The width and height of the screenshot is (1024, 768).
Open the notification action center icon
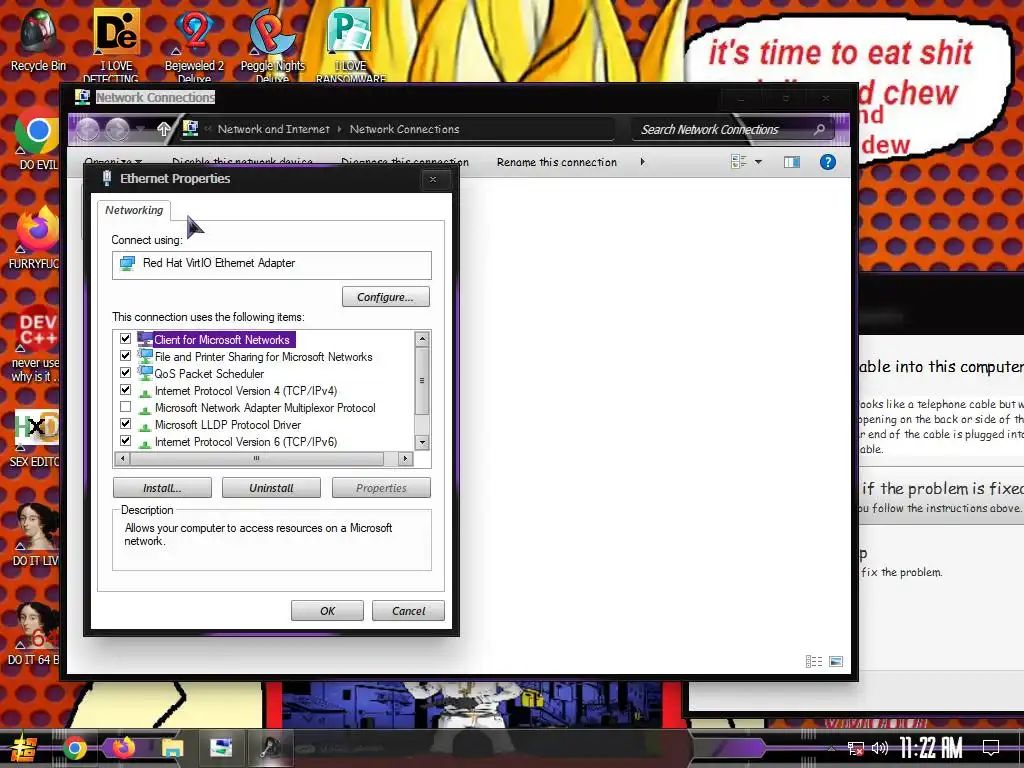pyautogui.click(x=991, y=748)
